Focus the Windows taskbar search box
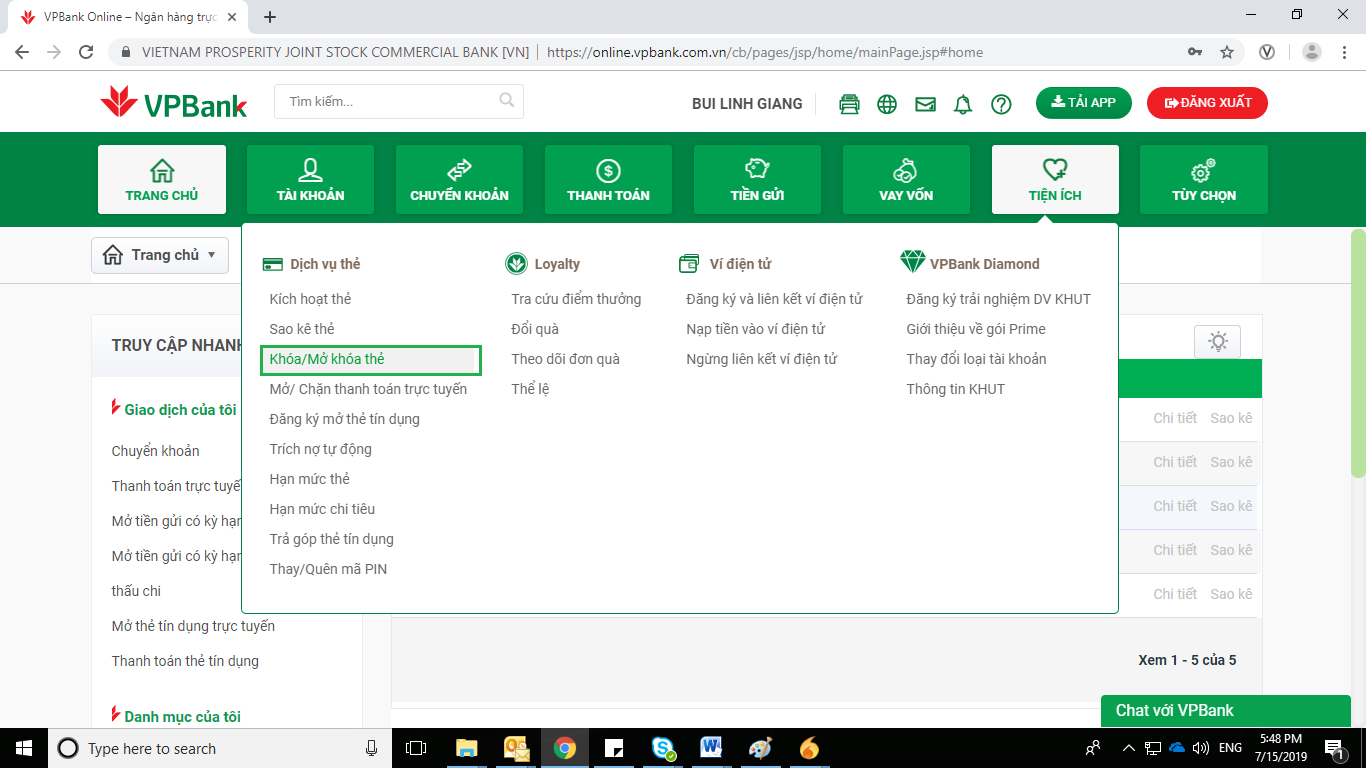1366x768 pixels. (220, 748)
